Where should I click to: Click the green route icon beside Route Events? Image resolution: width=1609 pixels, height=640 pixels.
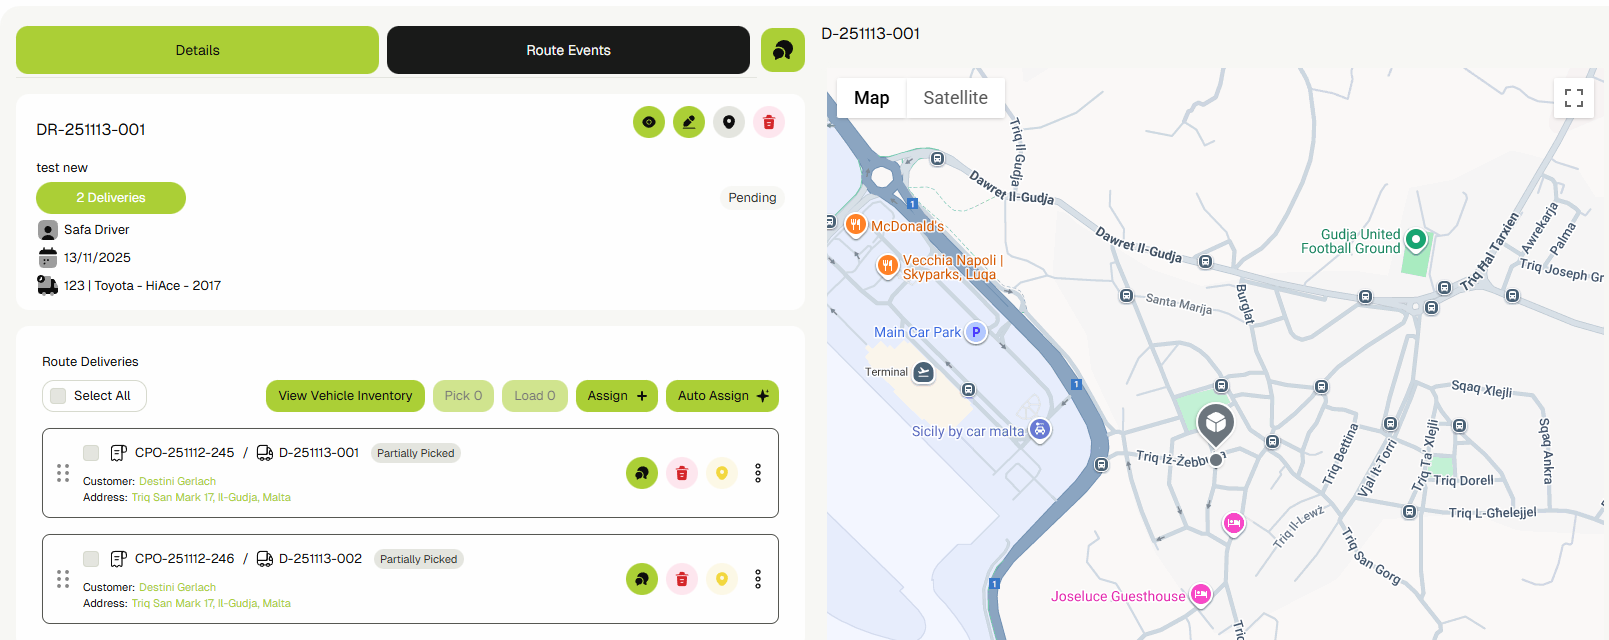tap(783, 50)
